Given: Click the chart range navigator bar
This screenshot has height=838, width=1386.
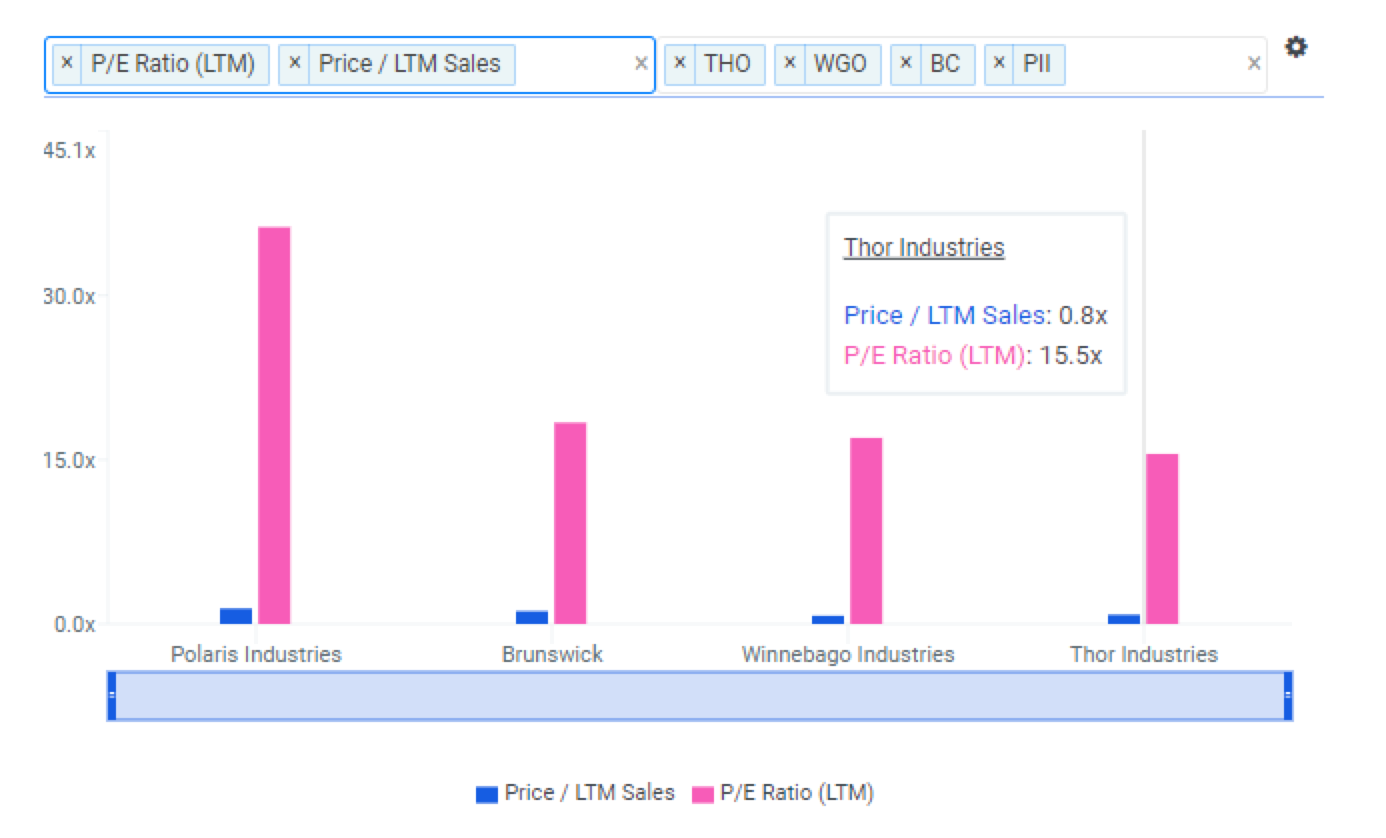Looking at the screenshot, I should [700, 695].
